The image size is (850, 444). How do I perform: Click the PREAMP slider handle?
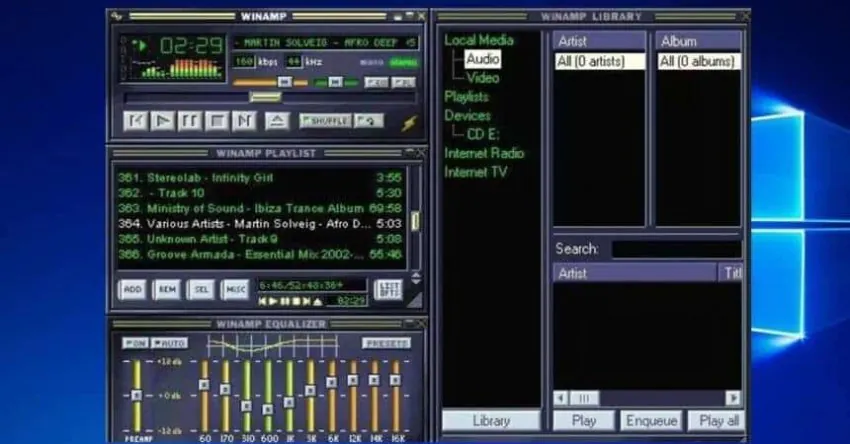tap(137, 395)
